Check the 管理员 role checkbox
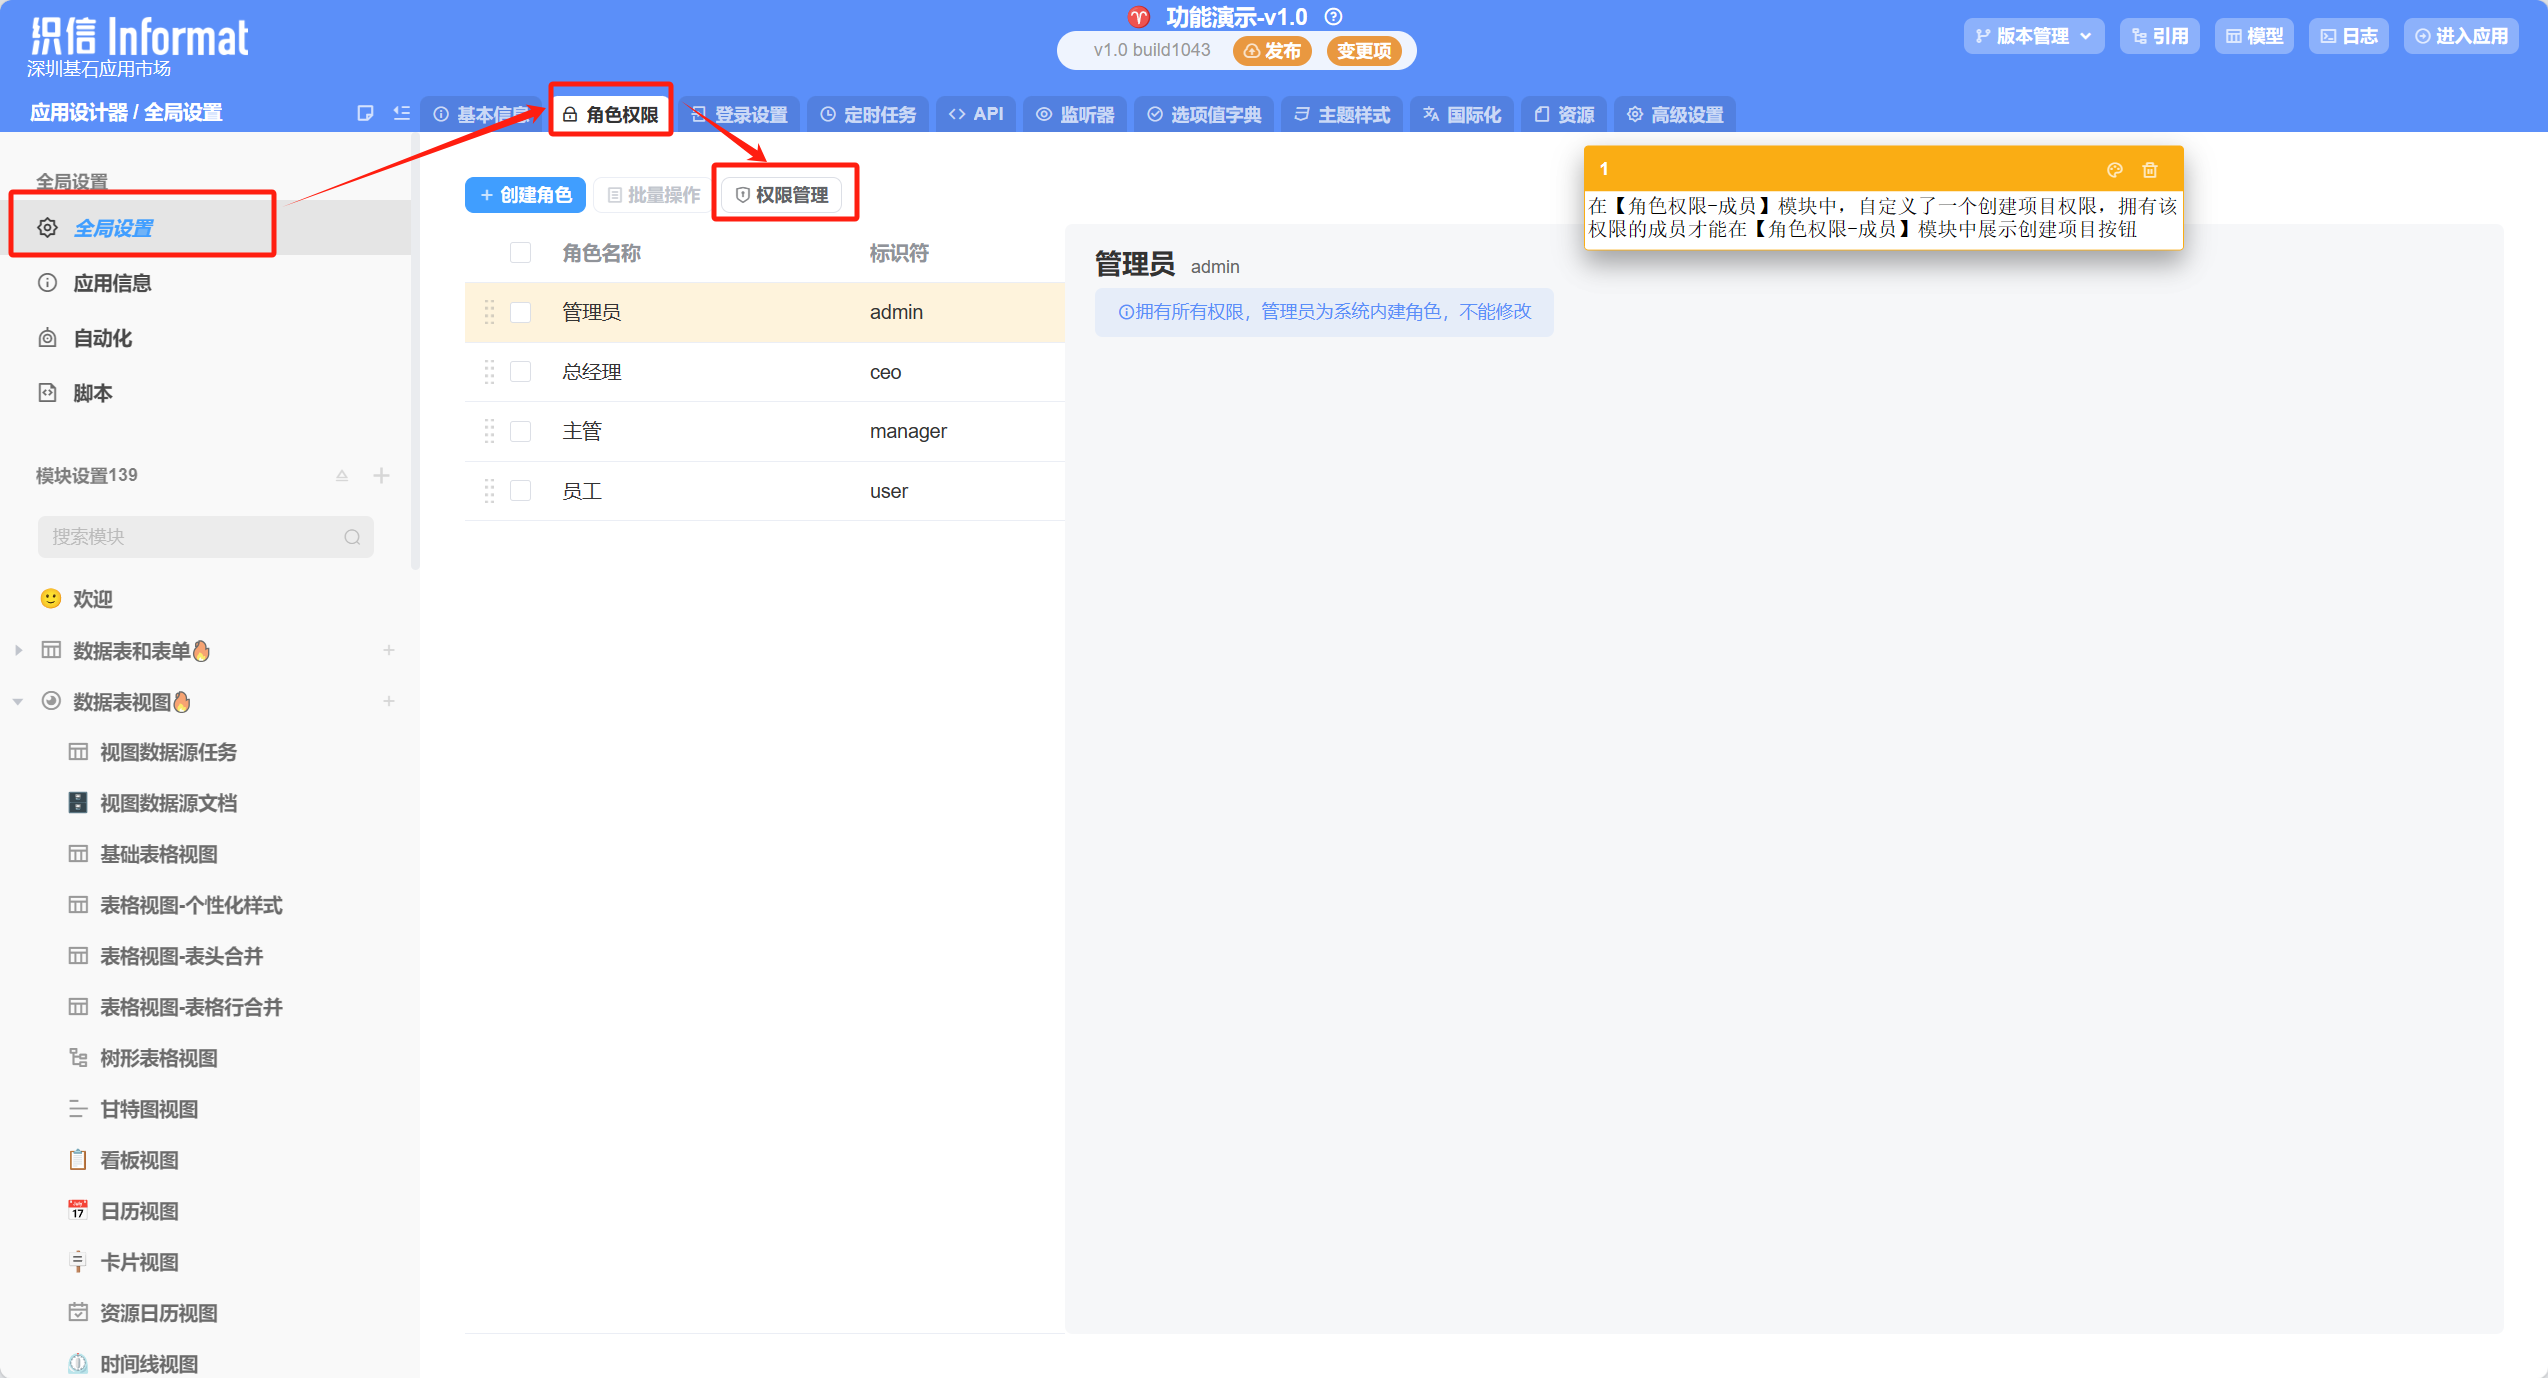Screen dimensions: 2548x1378 click(x=520, y=312)
